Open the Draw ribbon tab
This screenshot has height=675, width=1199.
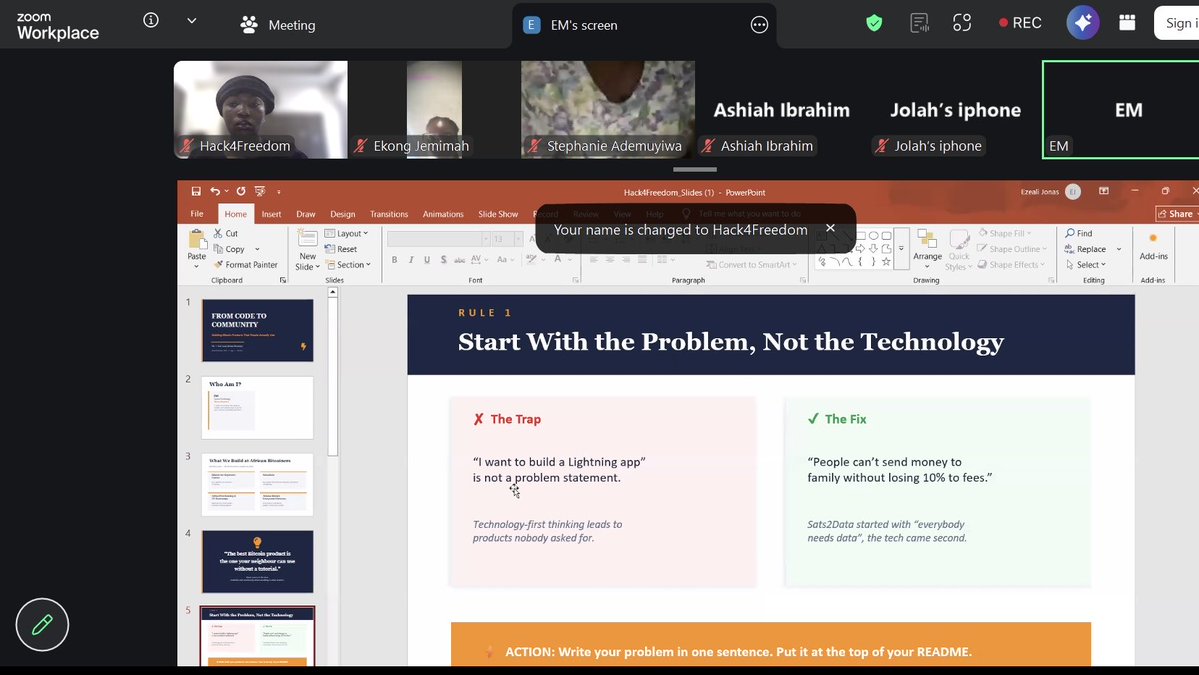point(306,214)
